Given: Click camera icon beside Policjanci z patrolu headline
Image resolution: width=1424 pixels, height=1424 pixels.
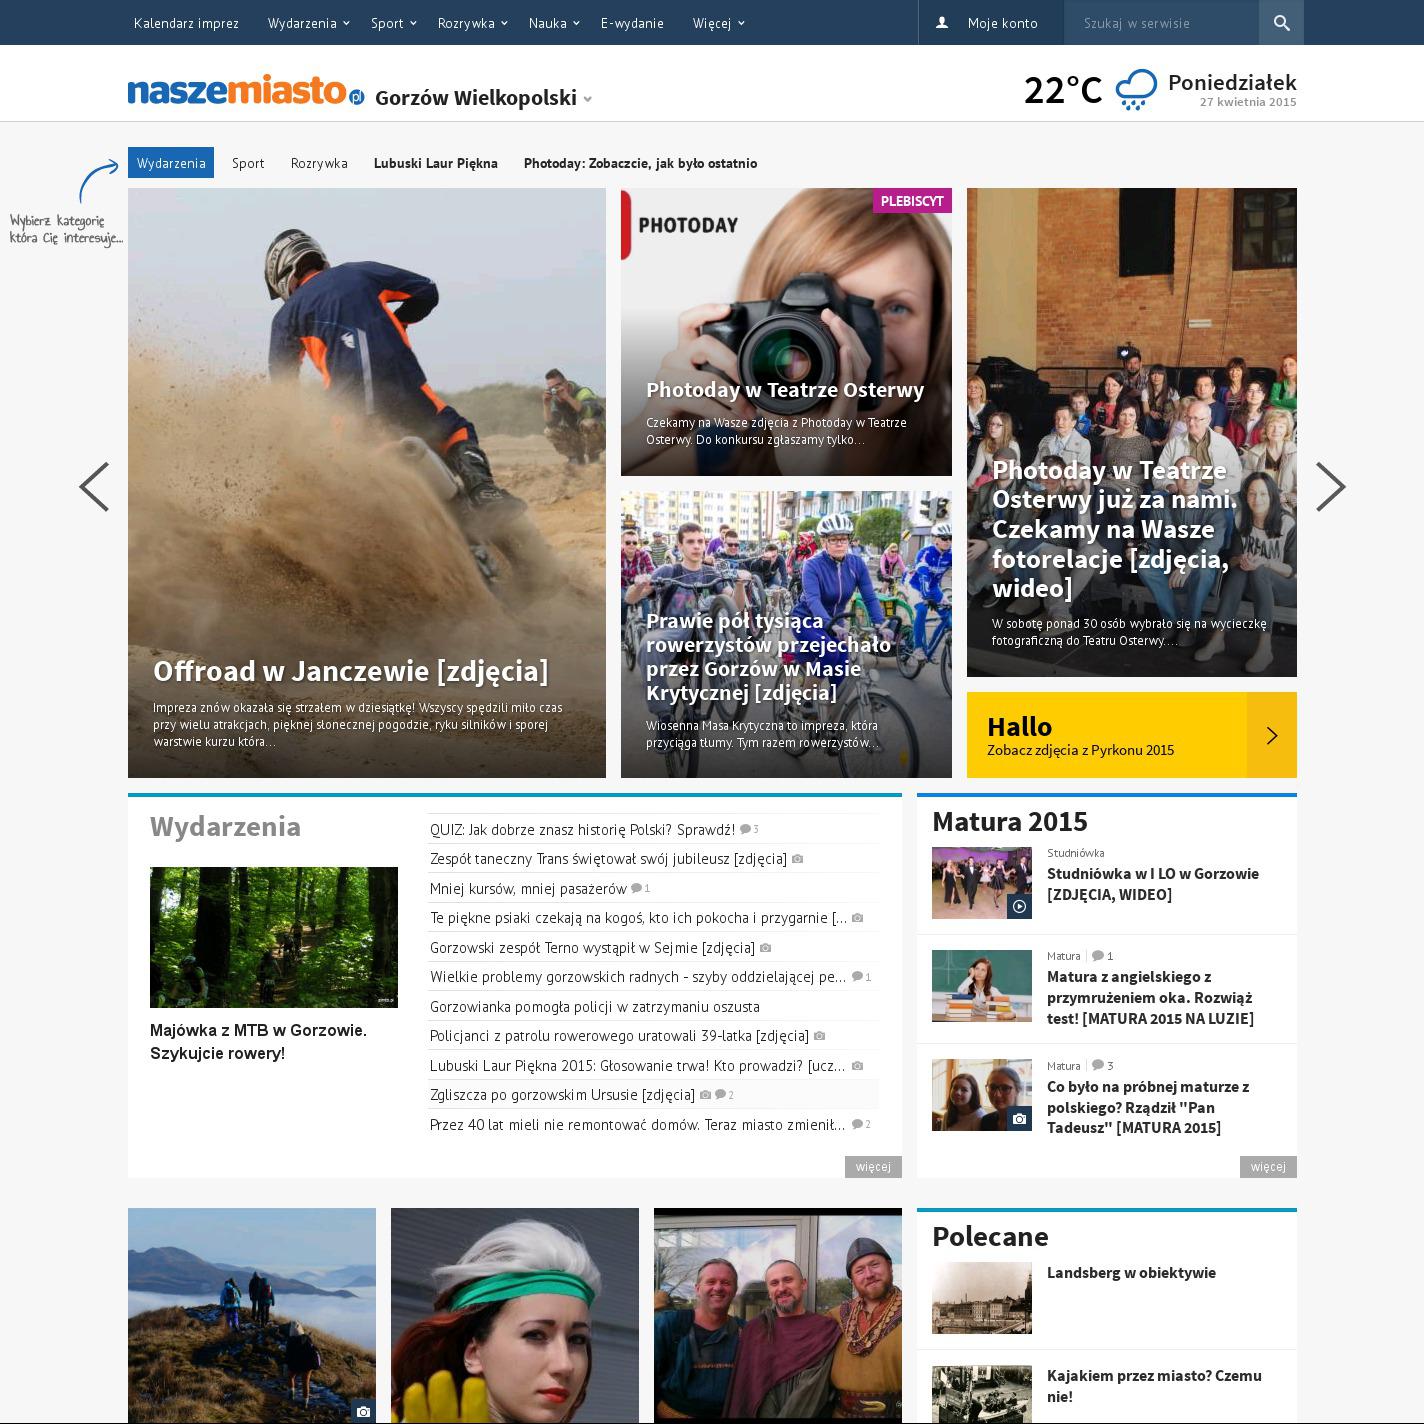Looking at the screenshot, I should coord(819,1036).
